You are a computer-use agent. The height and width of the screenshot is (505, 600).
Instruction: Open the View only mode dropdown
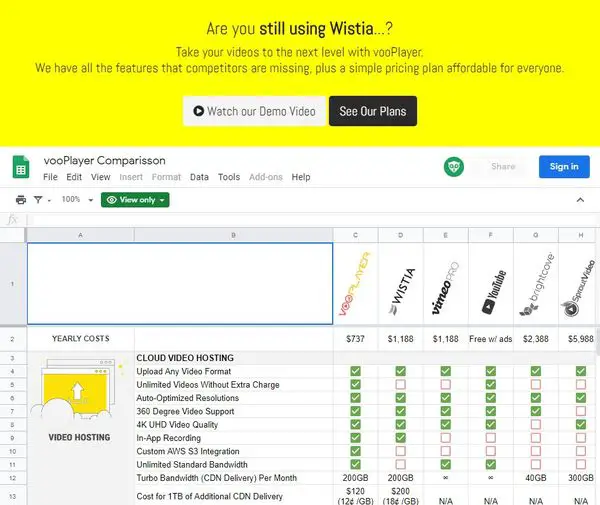(135, 200)
